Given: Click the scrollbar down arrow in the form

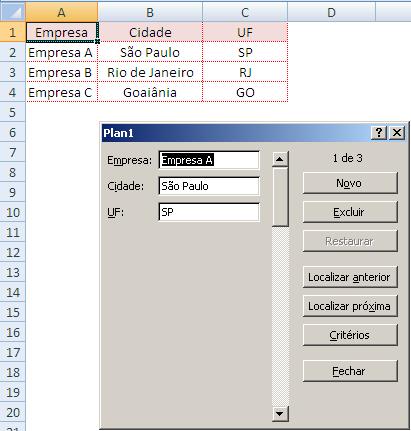Looking at the screenshot, I should click(x=280, y=414).
